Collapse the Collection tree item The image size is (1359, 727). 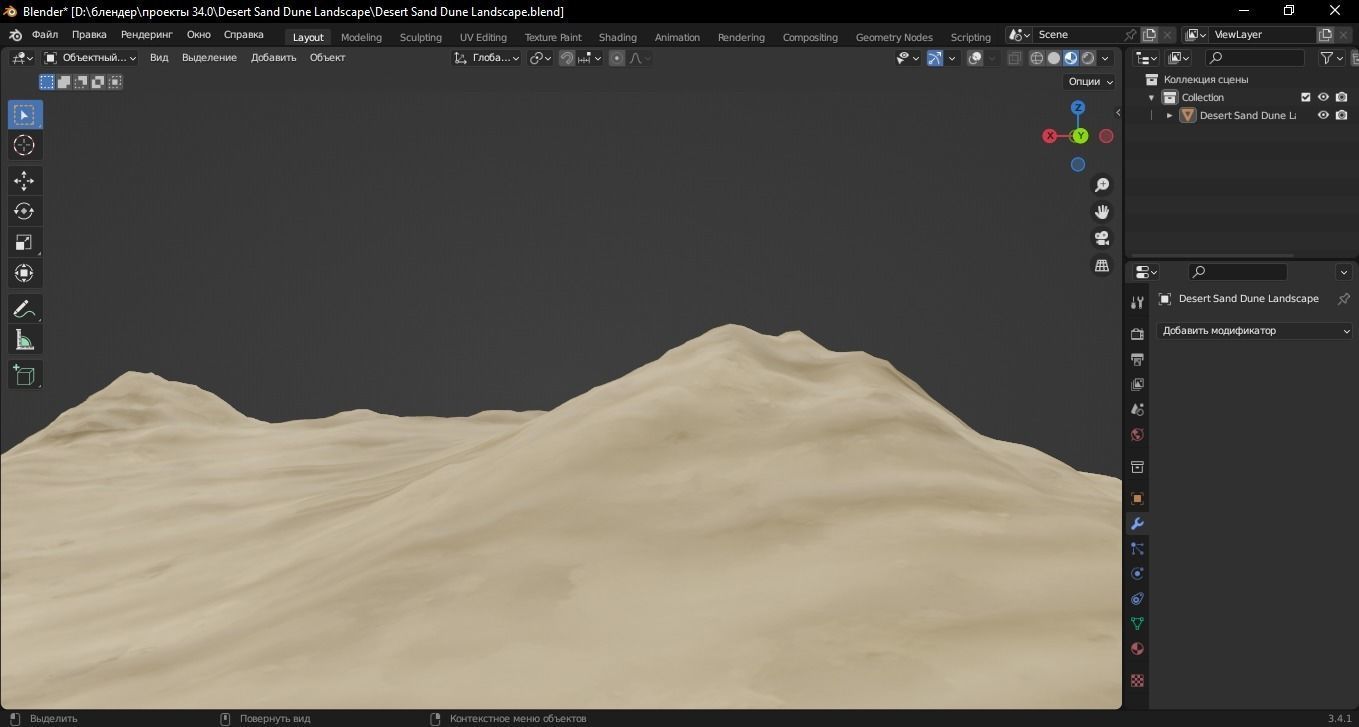coord(1152,97)
